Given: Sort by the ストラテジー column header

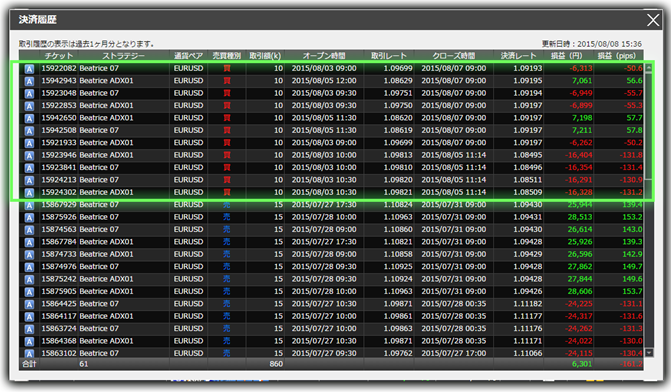Looking at the screenshot, I should coord(123,56).
